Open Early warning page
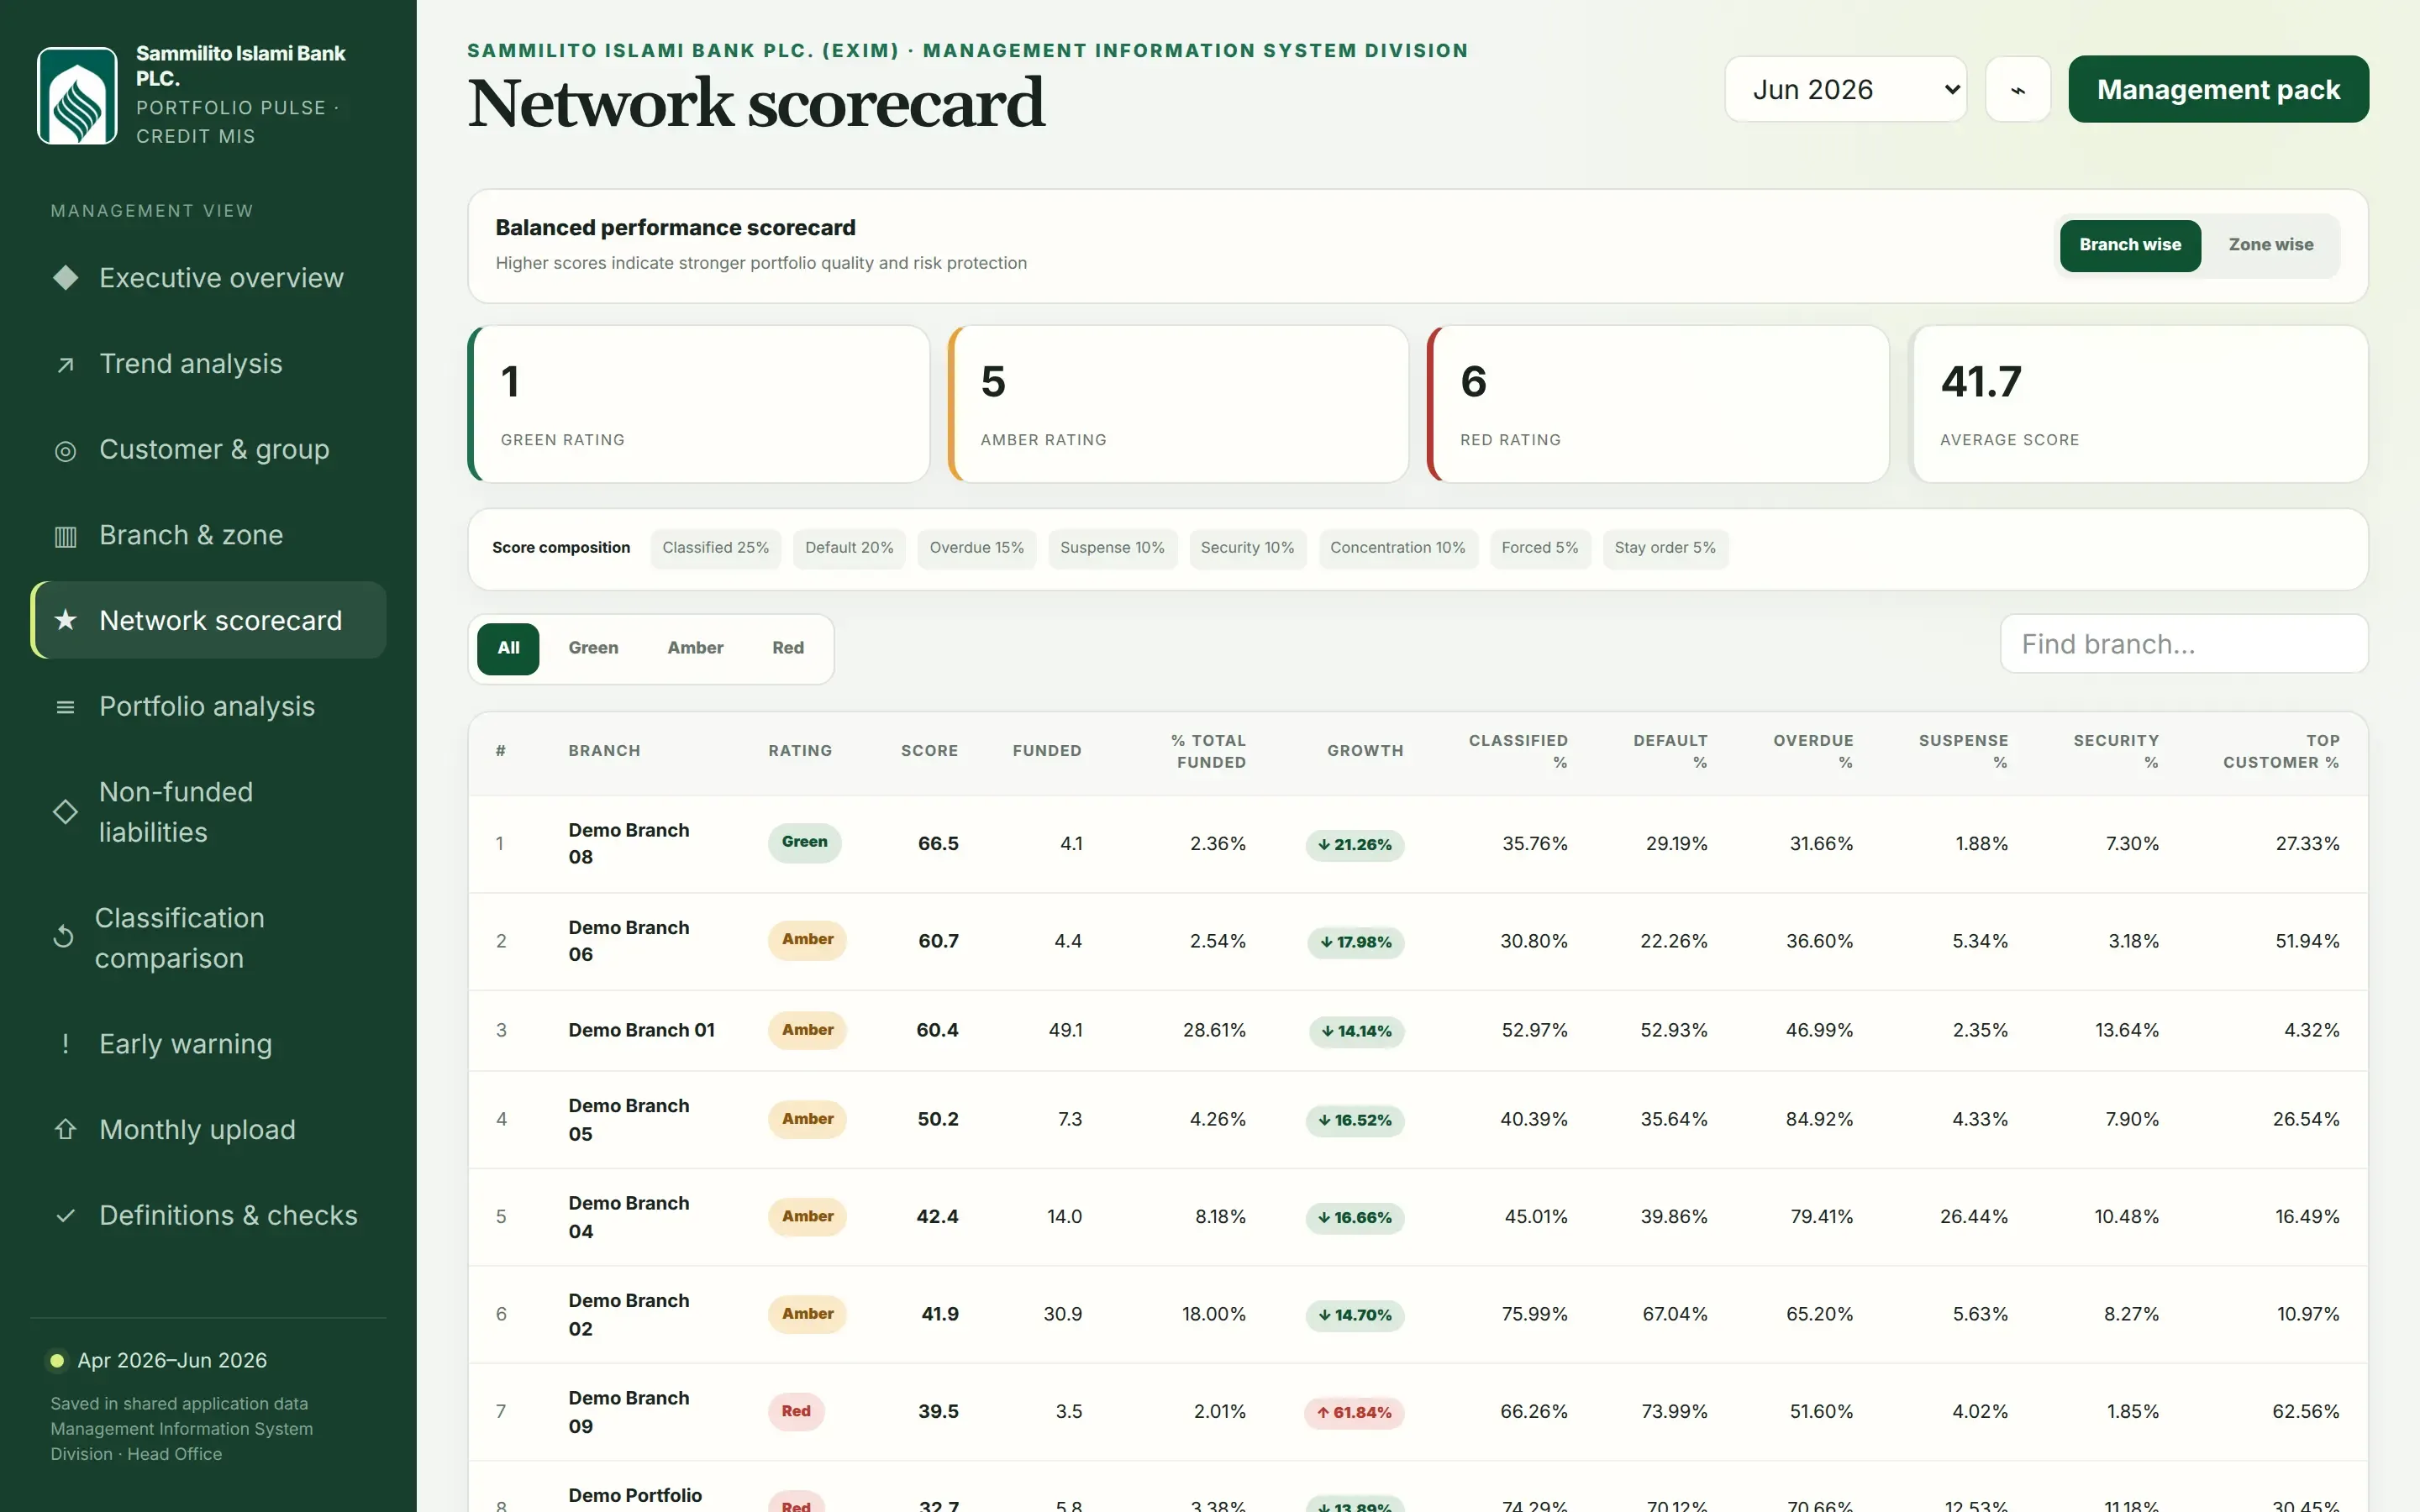This screenshot has height=1512, width=2420. pyautogui.click(x=208, y=1044)
